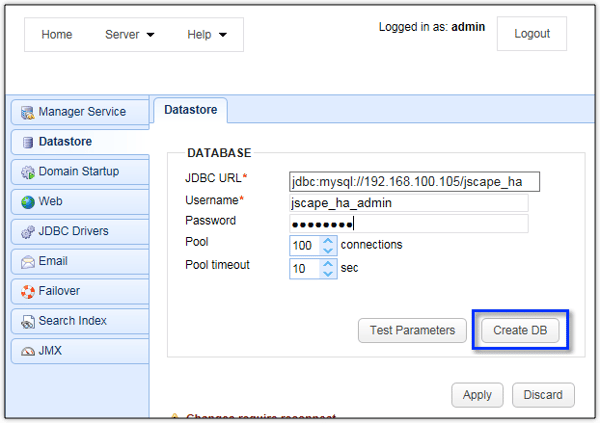
Task: Click into the JDBC URL field
Action: tap(414, 181)
